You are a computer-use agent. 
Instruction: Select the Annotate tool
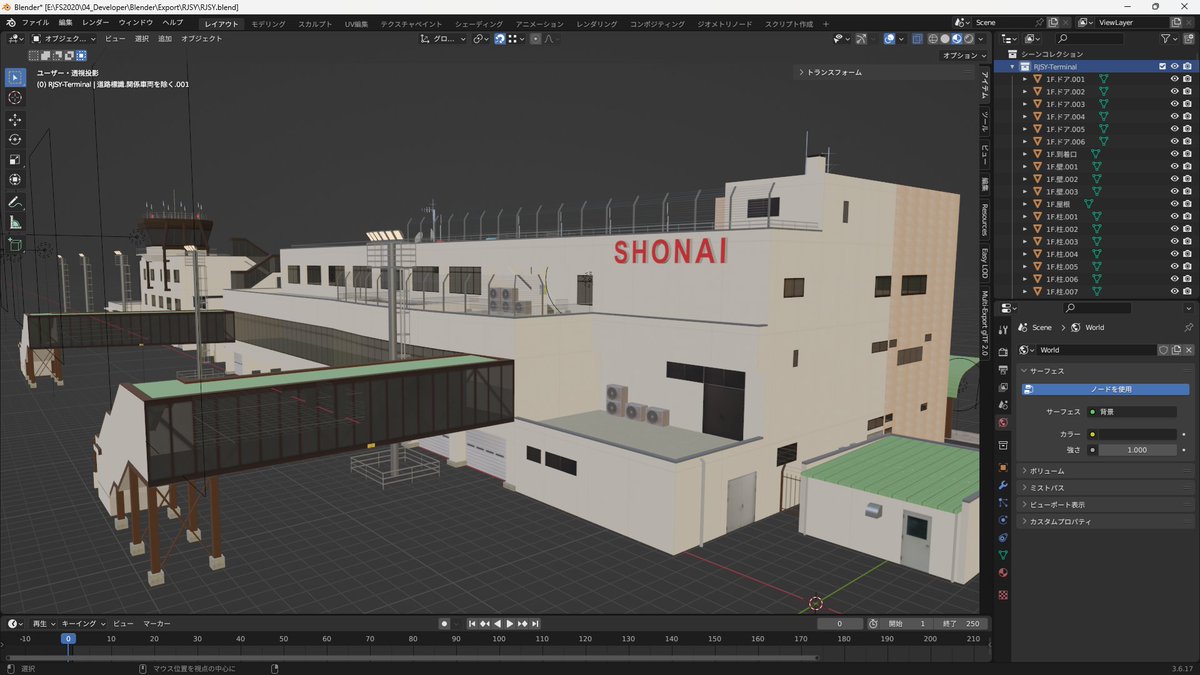point(15,202)
